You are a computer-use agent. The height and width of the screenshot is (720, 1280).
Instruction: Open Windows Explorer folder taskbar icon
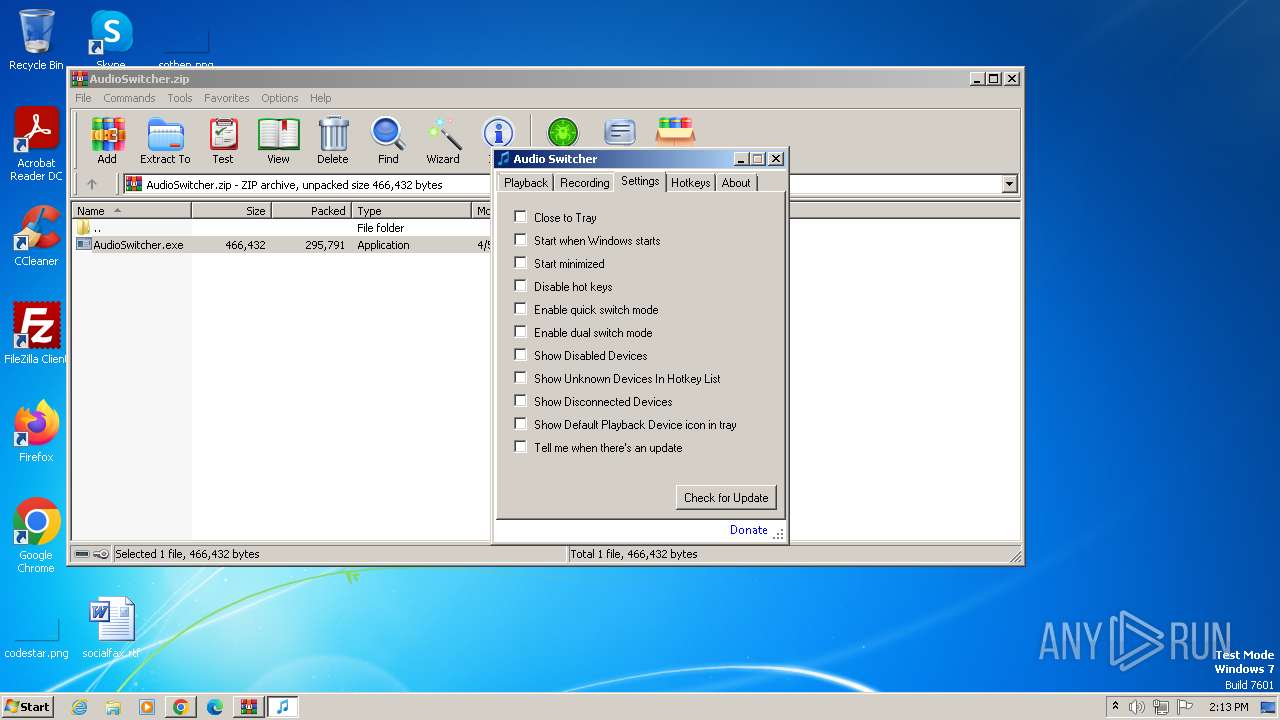(113, 707)
